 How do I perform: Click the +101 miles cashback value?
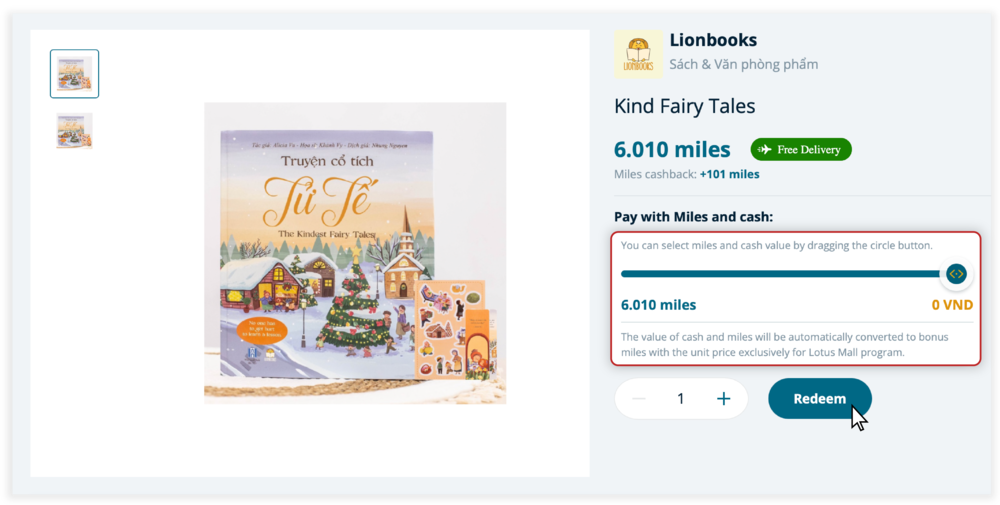click(729, 174)
